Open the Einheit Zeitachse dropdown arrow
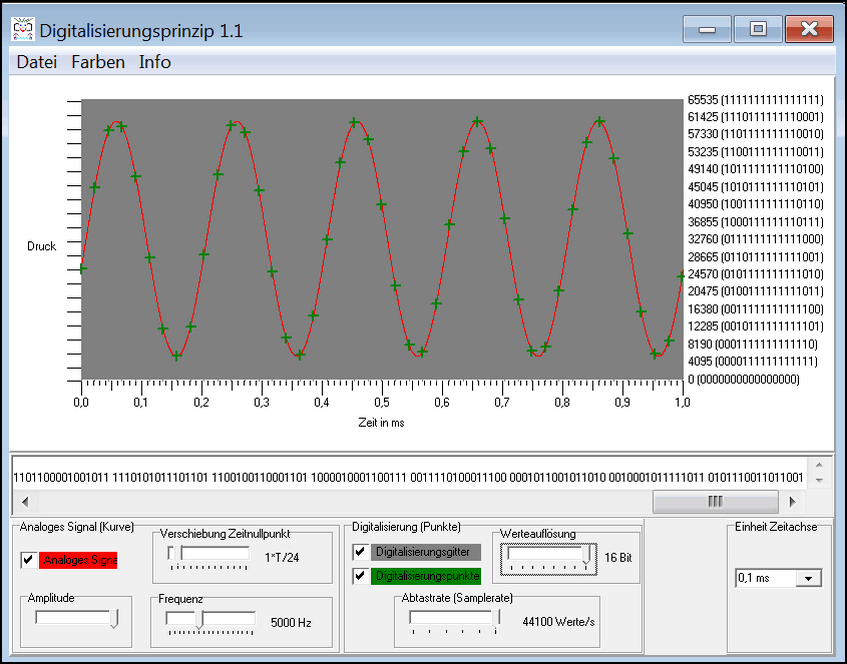This screenshot has height=664, width=847. coord(809,578)
